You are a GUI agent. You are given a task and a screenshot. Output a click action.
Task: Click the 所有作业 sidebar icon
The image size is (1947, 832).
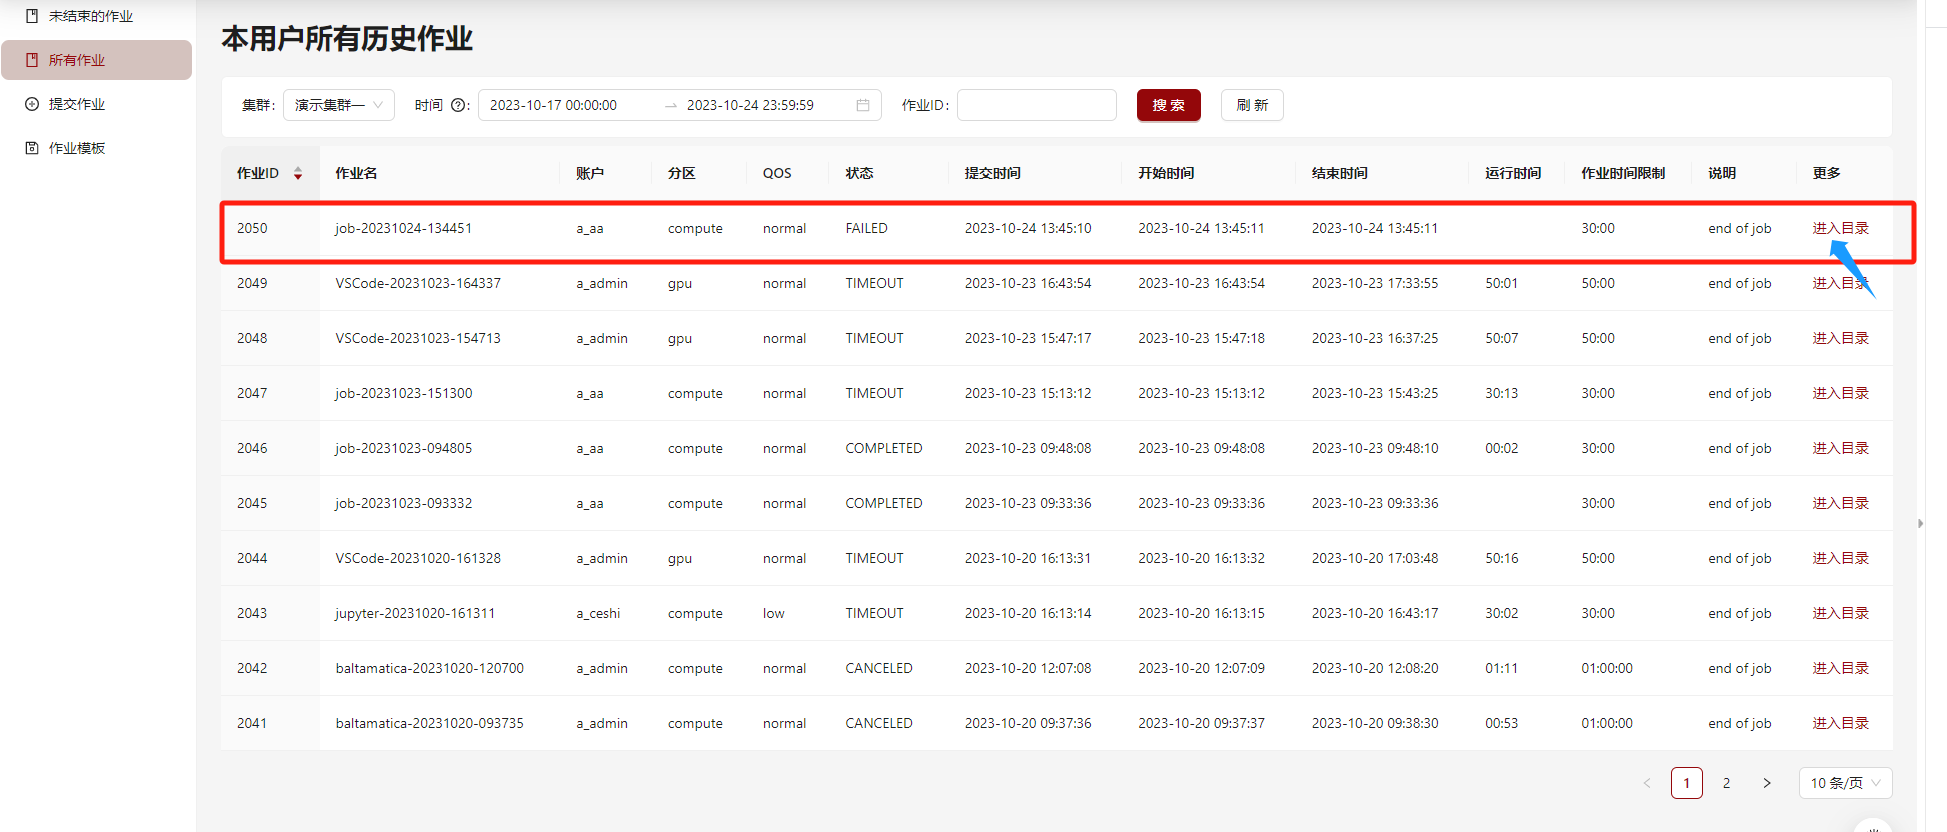[x=32, y=60]
